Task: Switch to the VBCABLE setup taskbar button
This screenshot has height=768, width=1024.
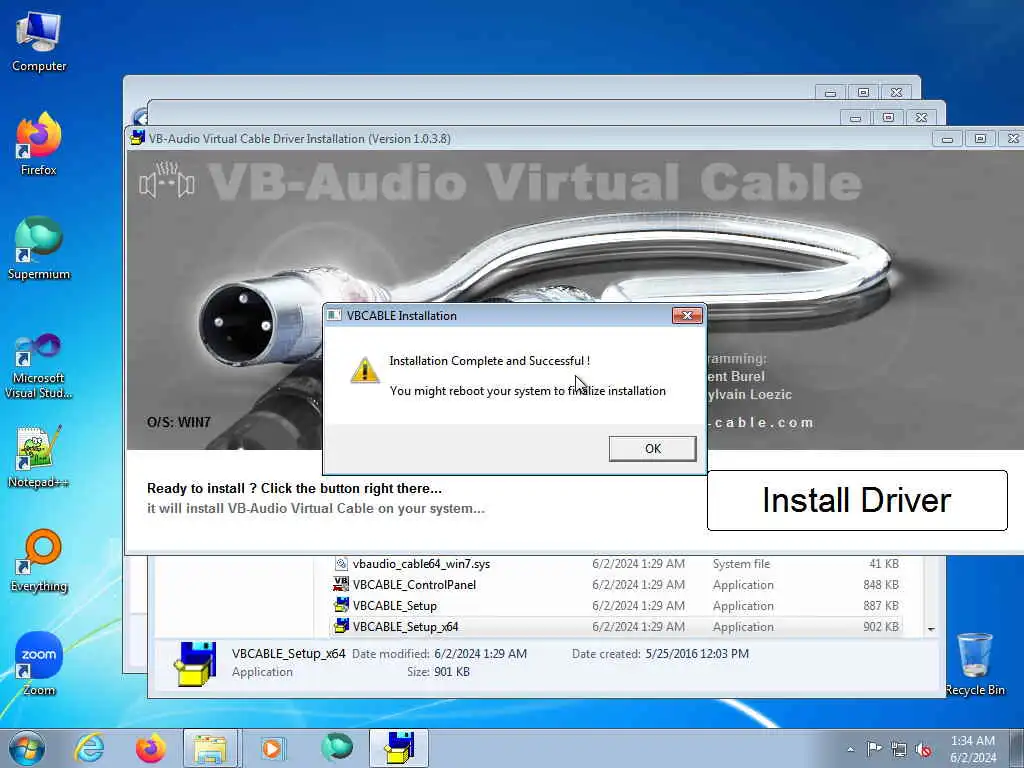Action: [399, 748]
